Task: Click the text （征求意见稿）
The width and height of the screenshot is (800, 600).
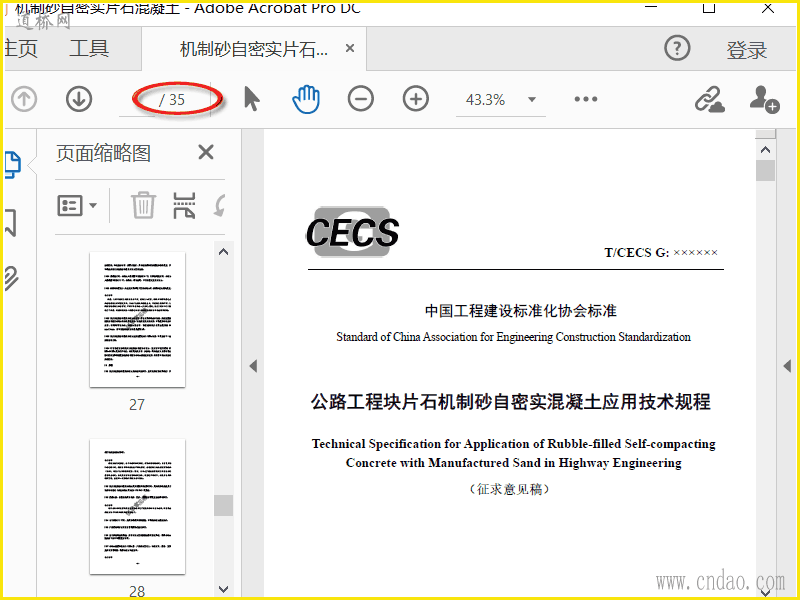Action: coord(509,489)
